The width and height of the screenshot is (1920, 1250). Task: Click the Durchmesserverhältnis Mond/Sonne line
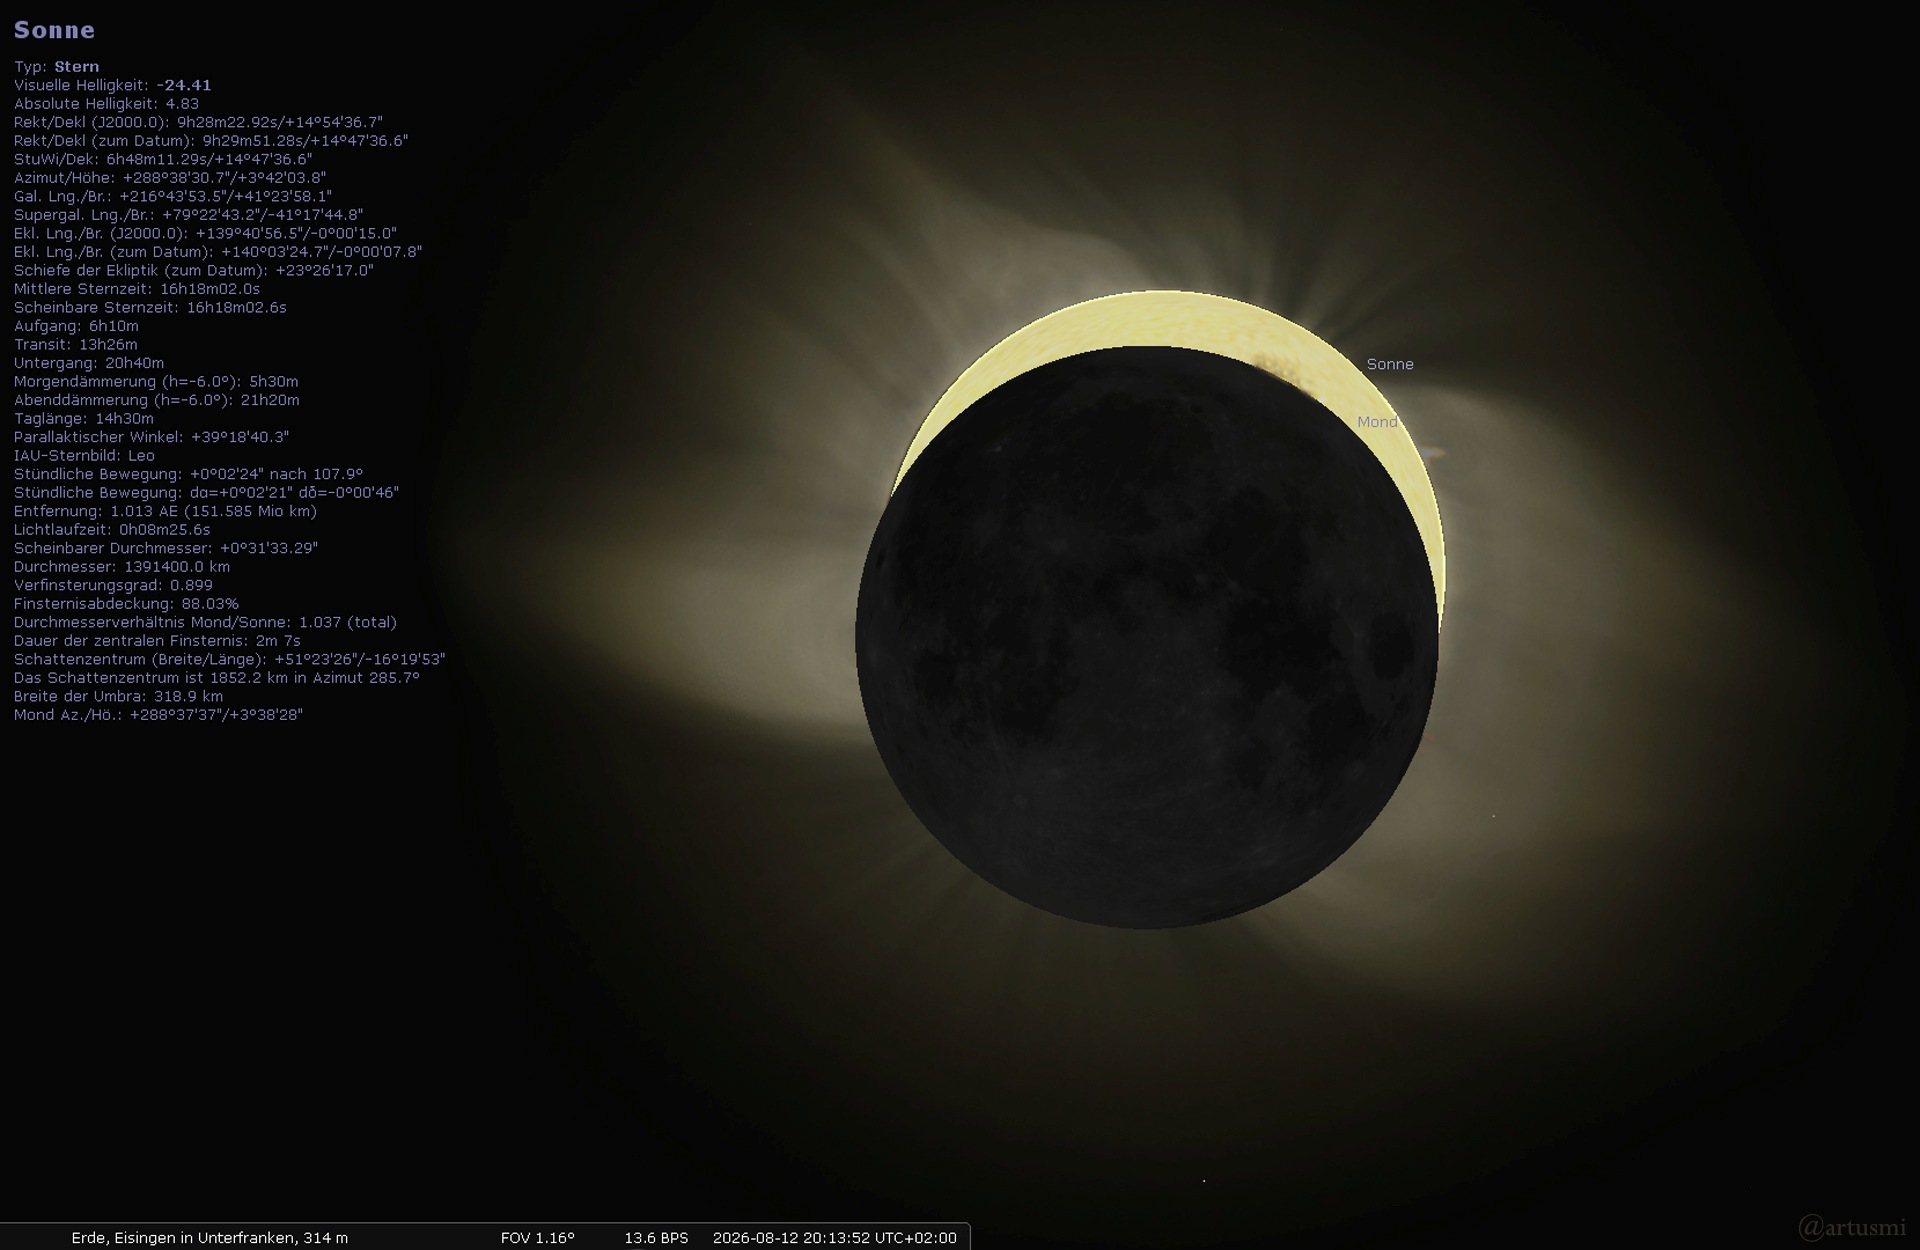tap(205, 622)
